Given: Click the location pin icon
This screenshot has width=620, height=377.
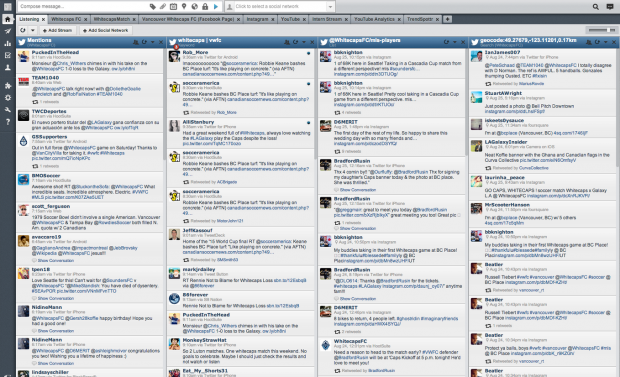Looking at the screenshot, I should (184, 6).
